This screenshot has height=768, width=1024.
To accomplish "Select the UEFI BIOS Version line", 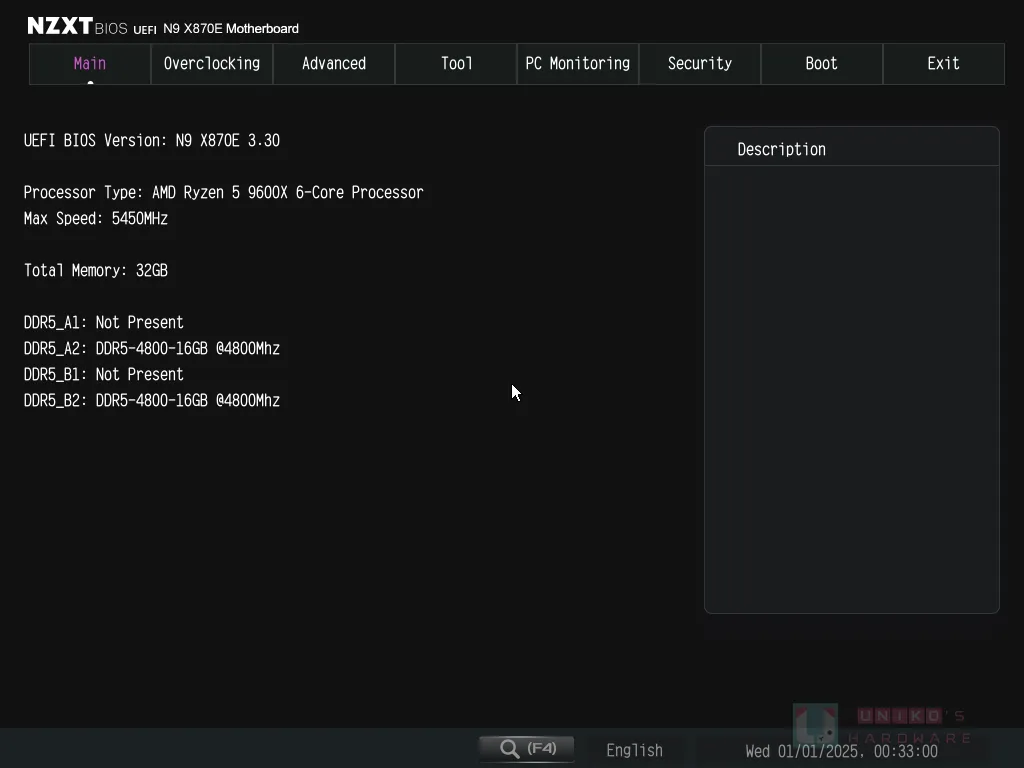I will tap(152, 140).
